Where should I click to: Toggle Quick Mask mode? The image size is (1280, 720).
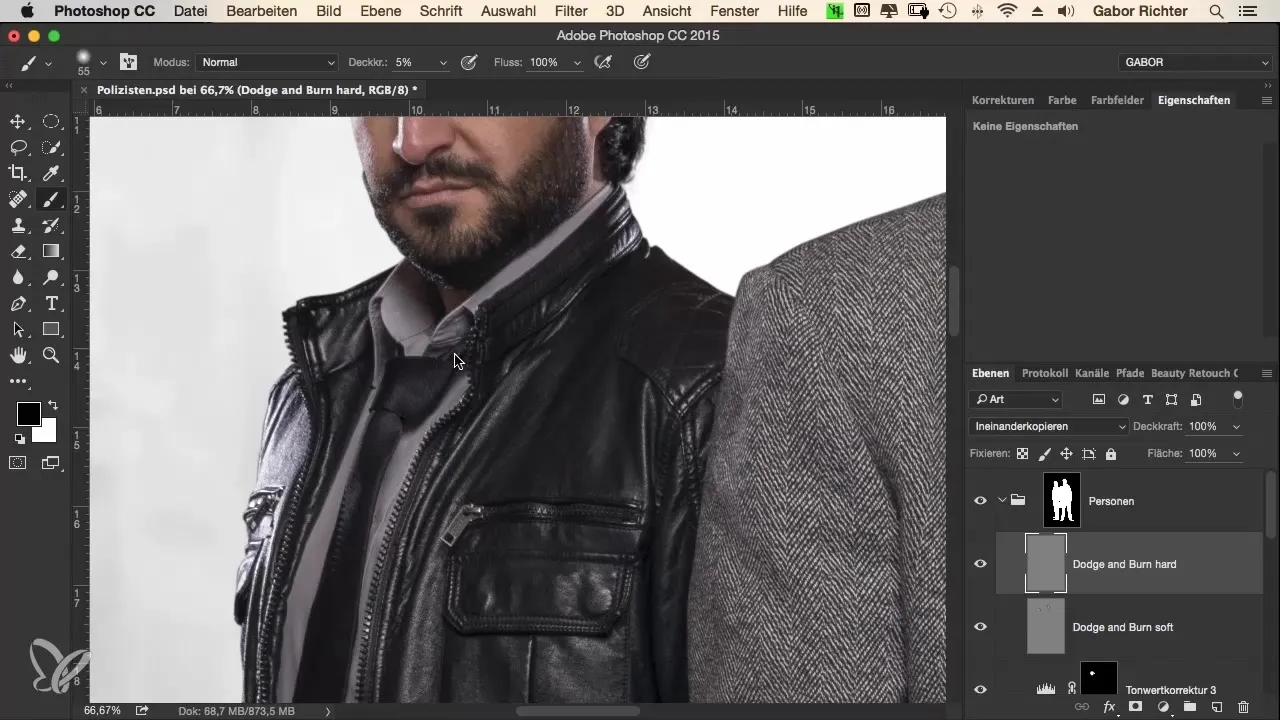click(18, 463)
